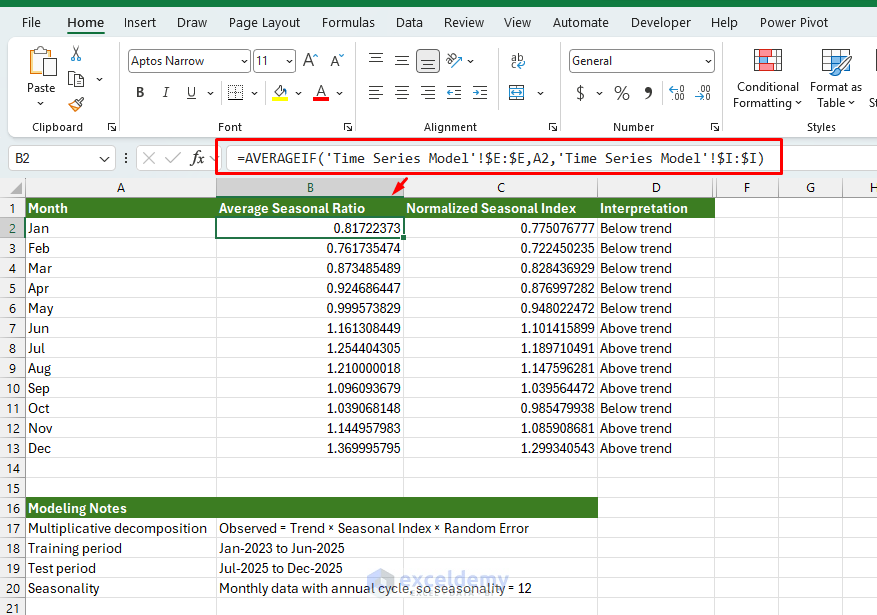Apply cell borders icon
Image resolution: width=877 pixels, height=615 pixels.
pos(235,93)
